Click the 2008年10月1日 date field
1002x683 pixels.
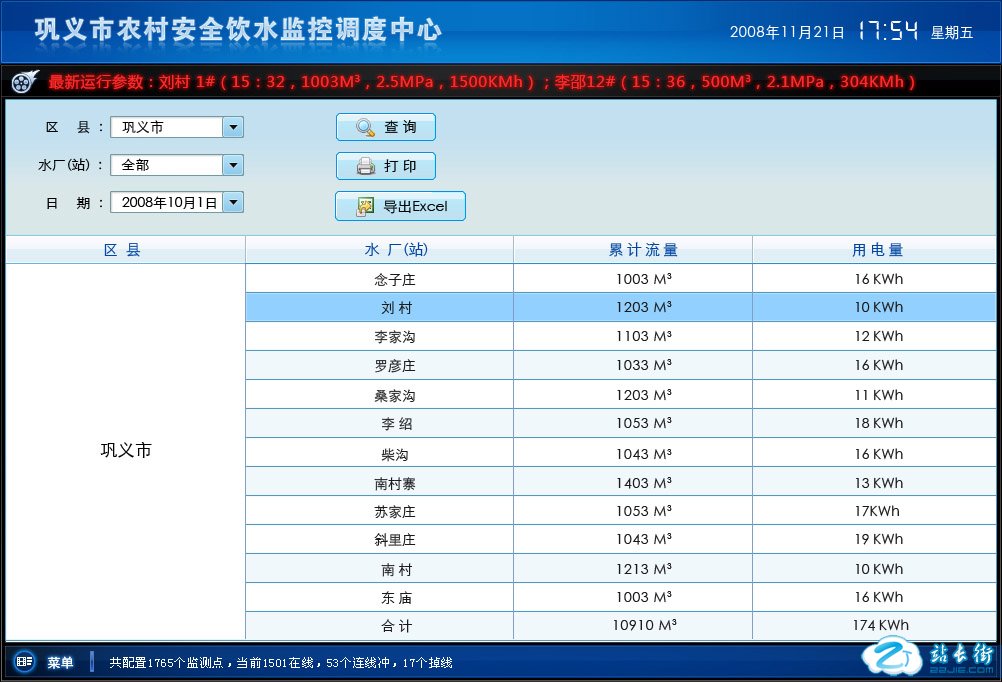click(x=166, y=202)
